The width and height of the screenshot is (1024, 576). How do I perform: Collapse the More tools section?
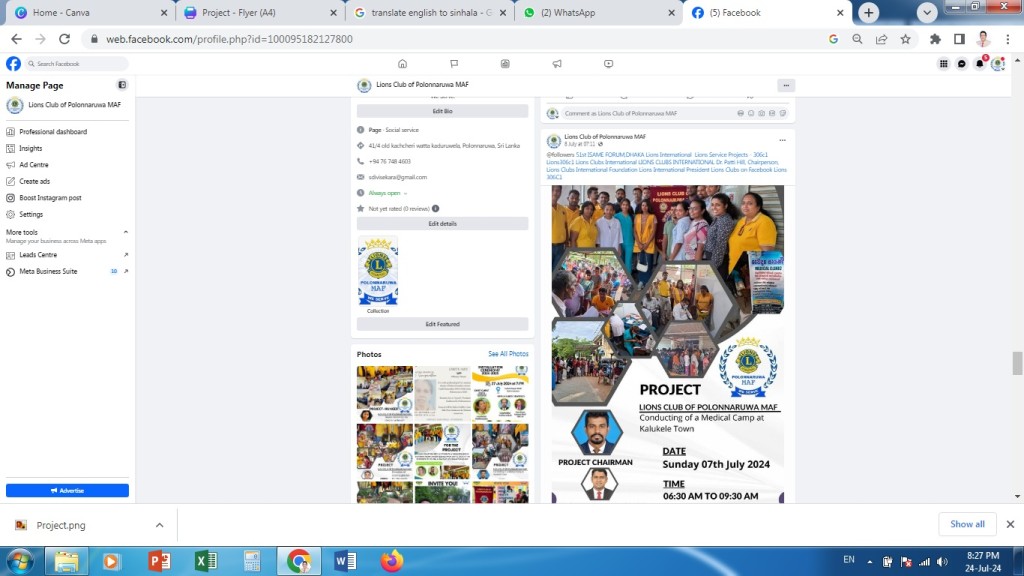coord(125,232)
